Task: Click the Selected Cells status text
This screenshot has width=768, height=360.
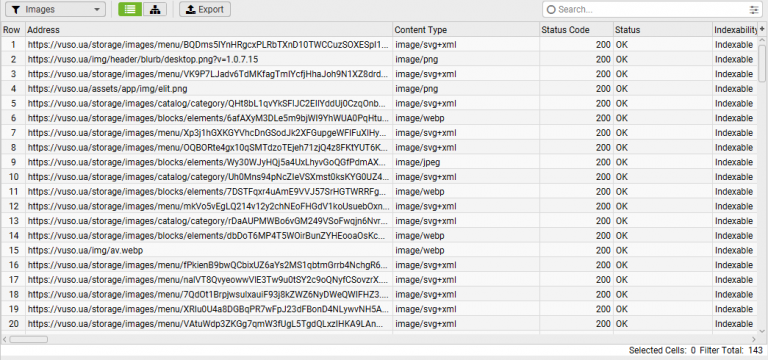Action: pyautogui.click(x=662, y=350)
